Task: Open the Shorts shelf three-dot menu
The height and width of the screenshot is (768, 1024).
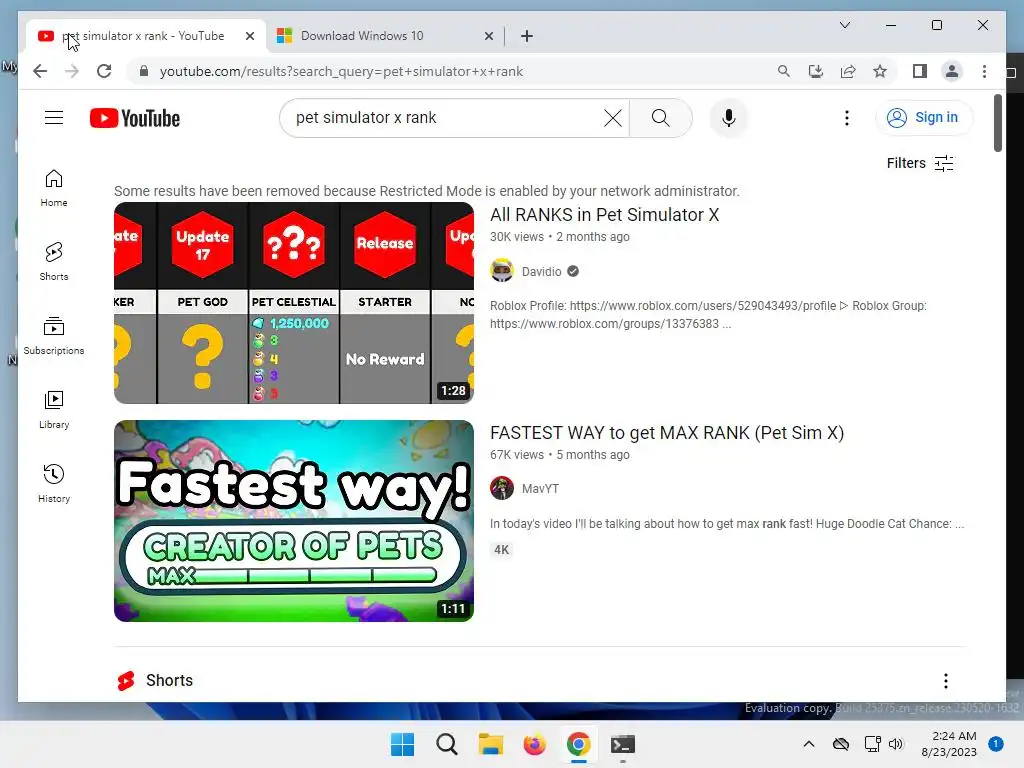Action: pyautogui.click(x=945, y=680)
